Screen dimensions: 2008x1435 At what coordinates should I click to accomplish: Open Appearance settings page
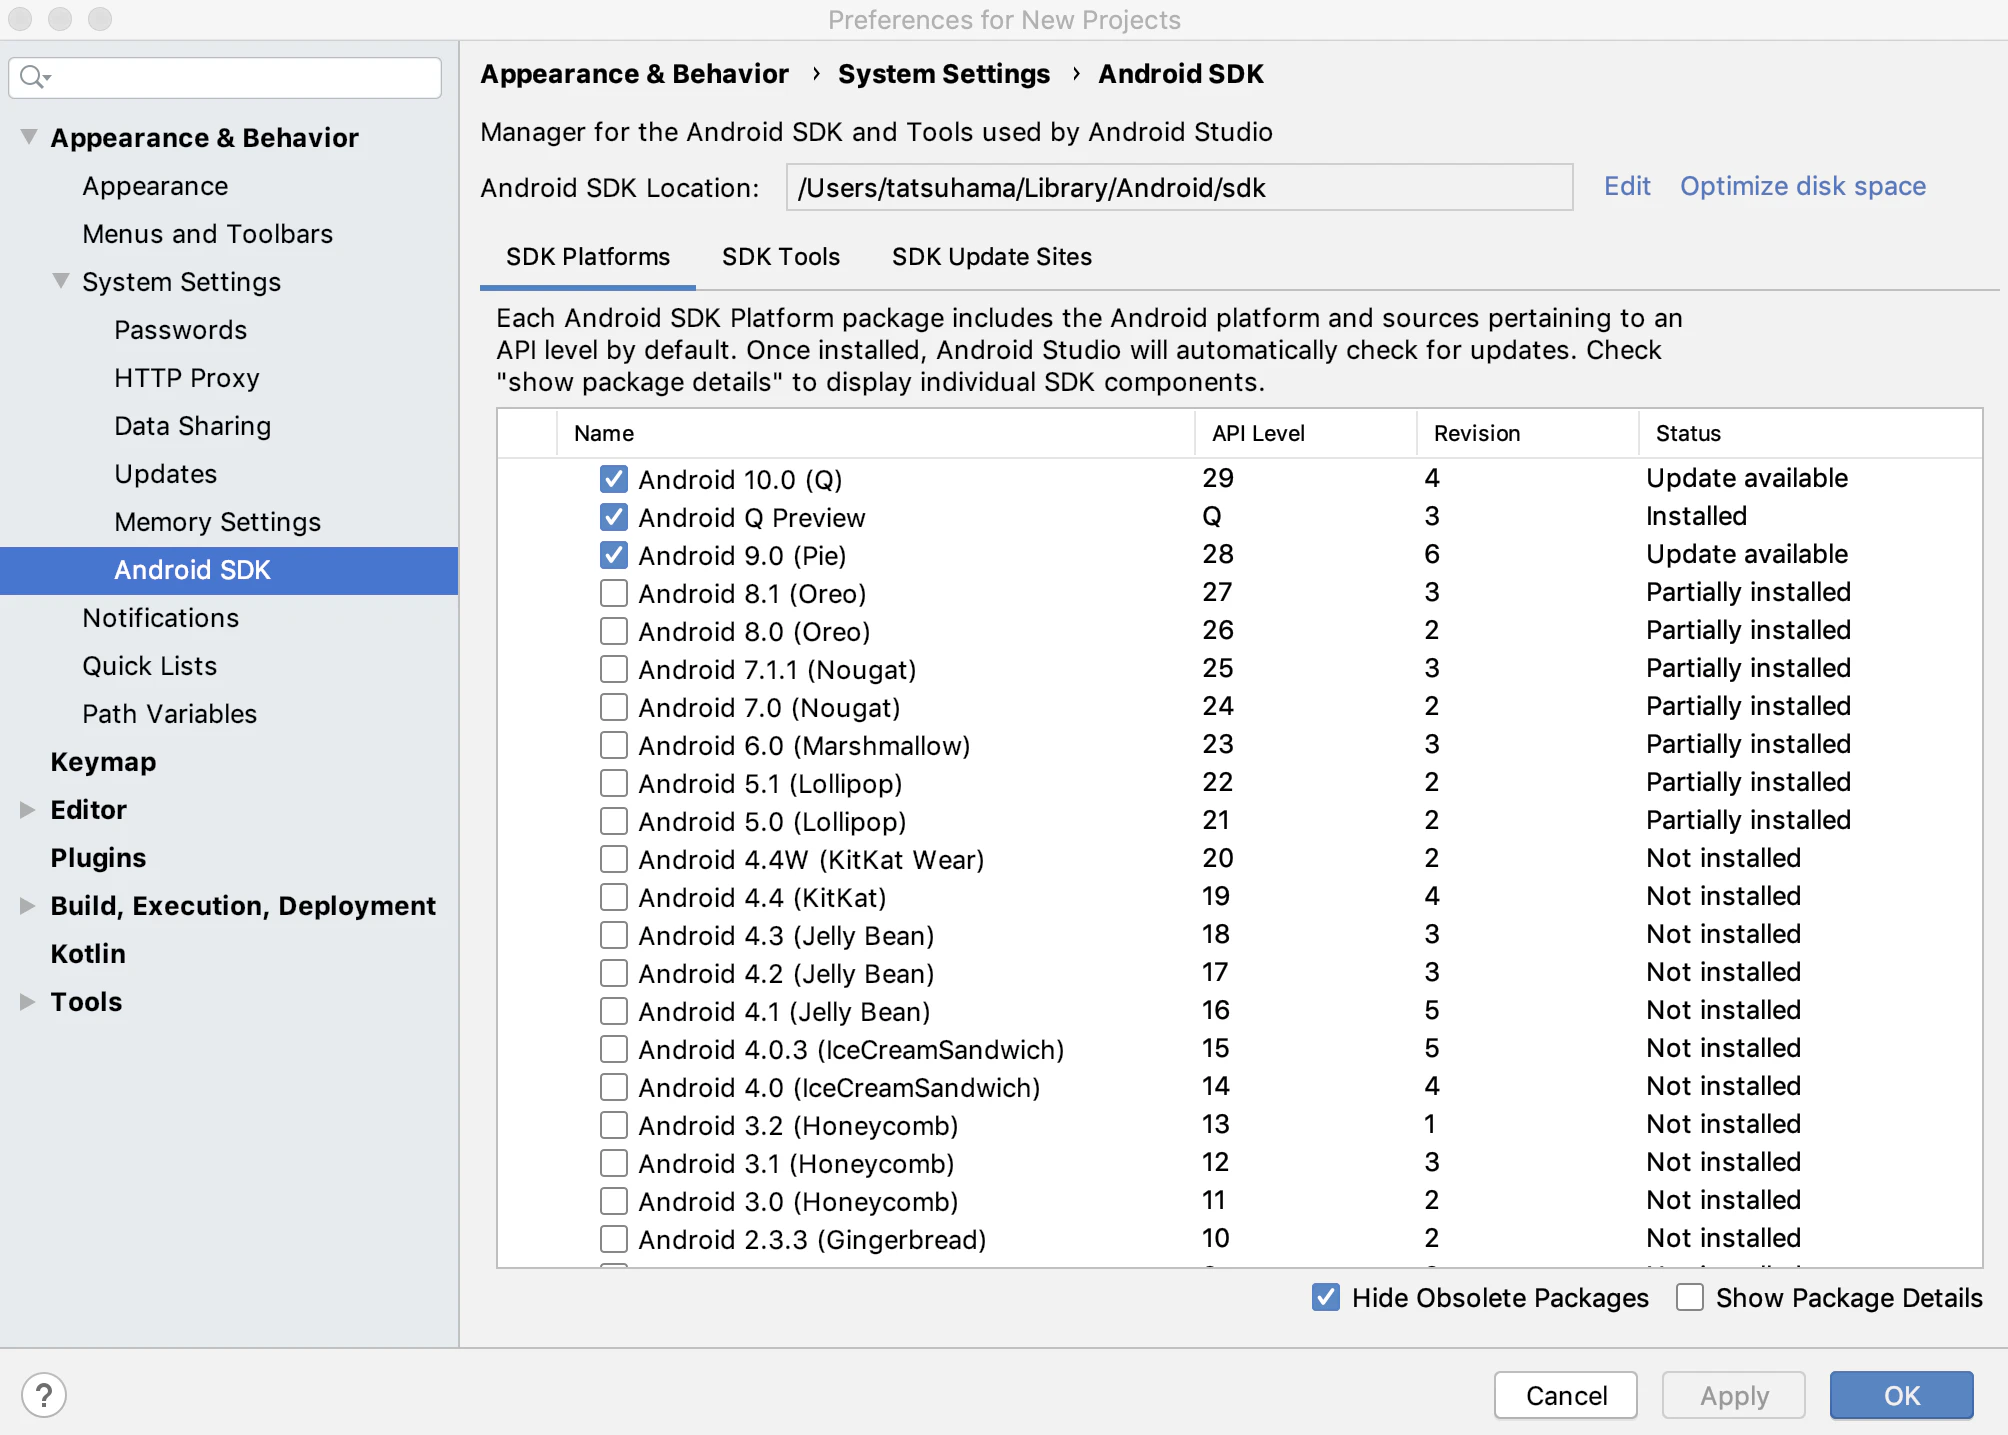point(155,185)
